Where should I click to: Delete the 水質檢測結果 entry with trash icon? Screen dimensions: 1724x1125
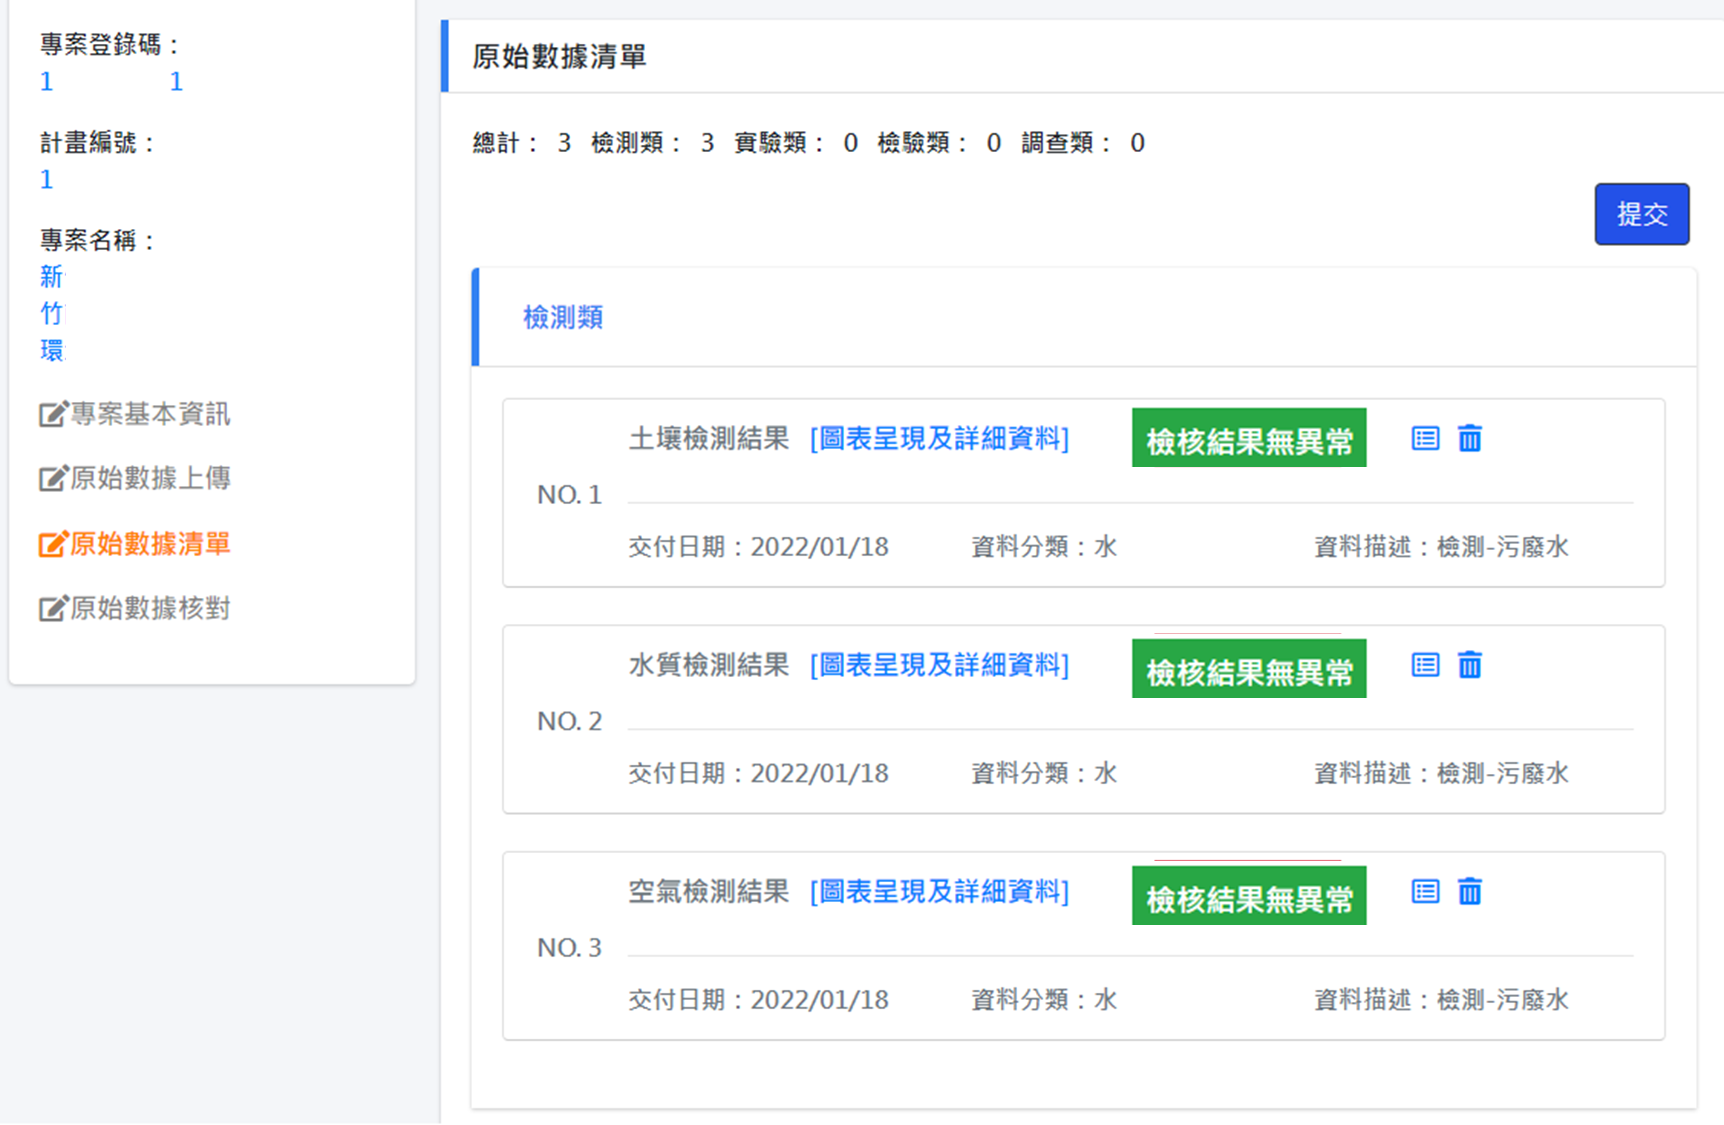click(1469, 665)
